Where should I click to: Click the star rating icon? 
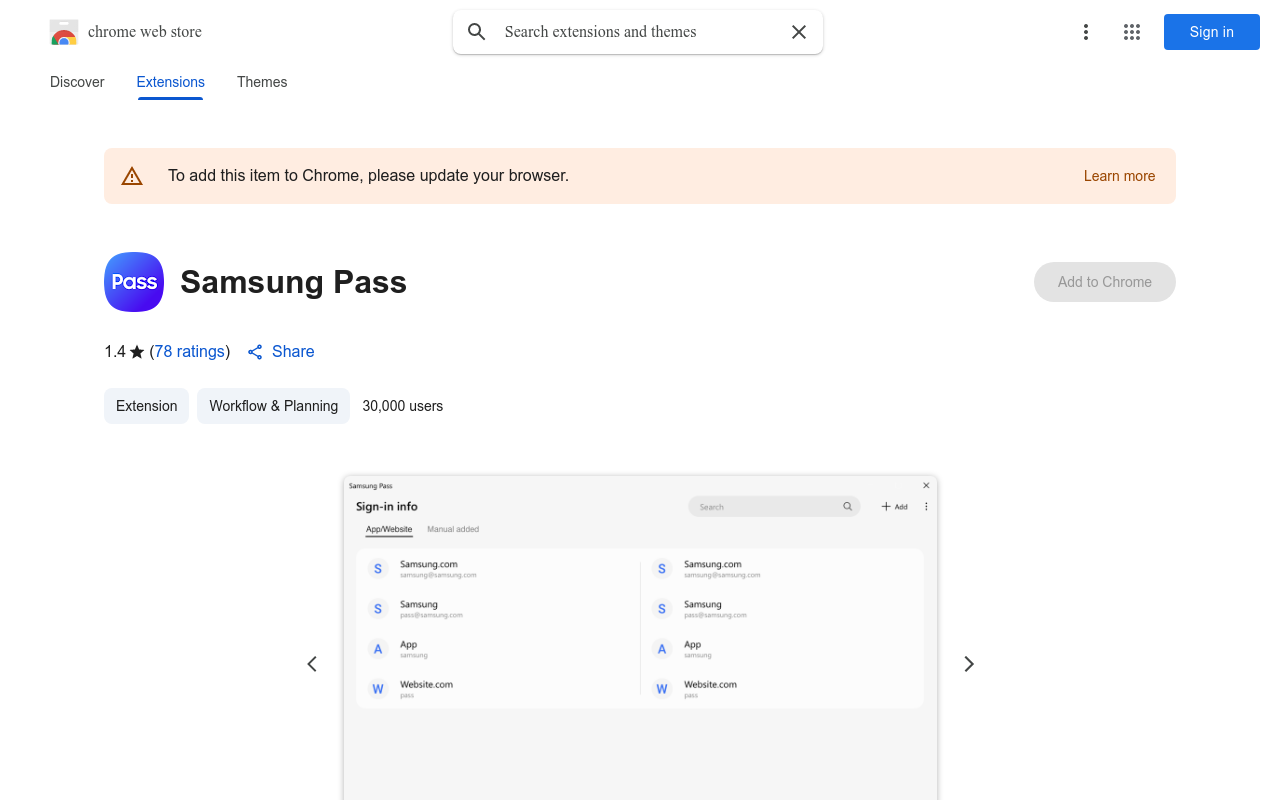[x=136, y=351]
